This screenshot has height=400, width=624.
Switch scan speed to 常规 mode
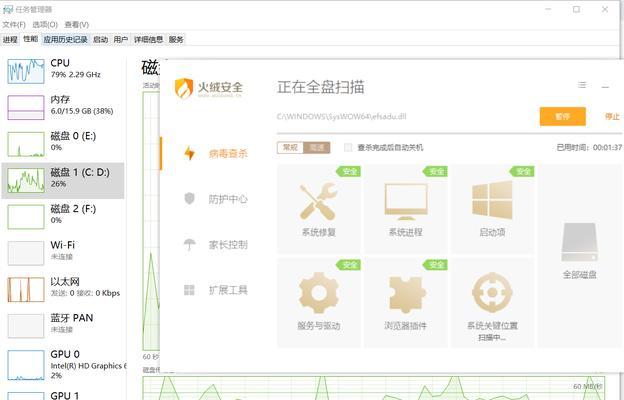coord(290,148)
